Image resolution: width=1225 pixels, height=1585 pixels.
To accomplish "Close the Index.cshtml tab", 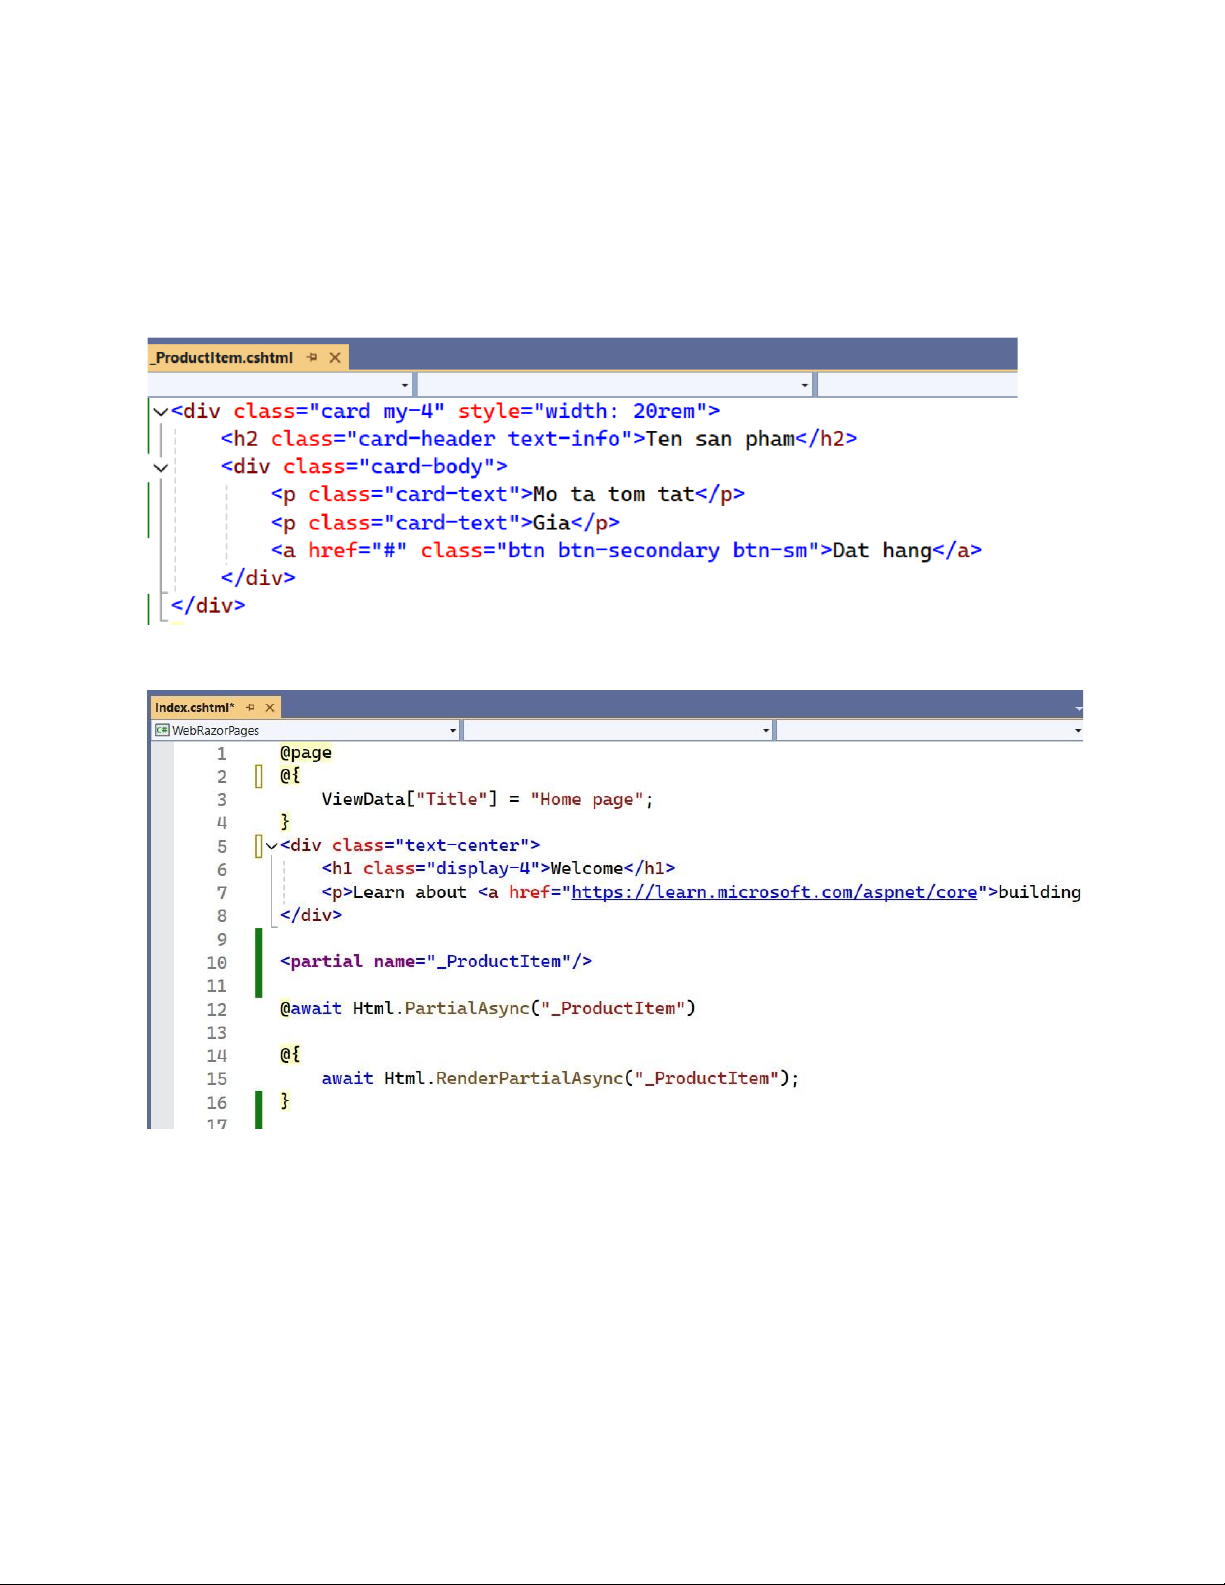I will click(270, 708).
